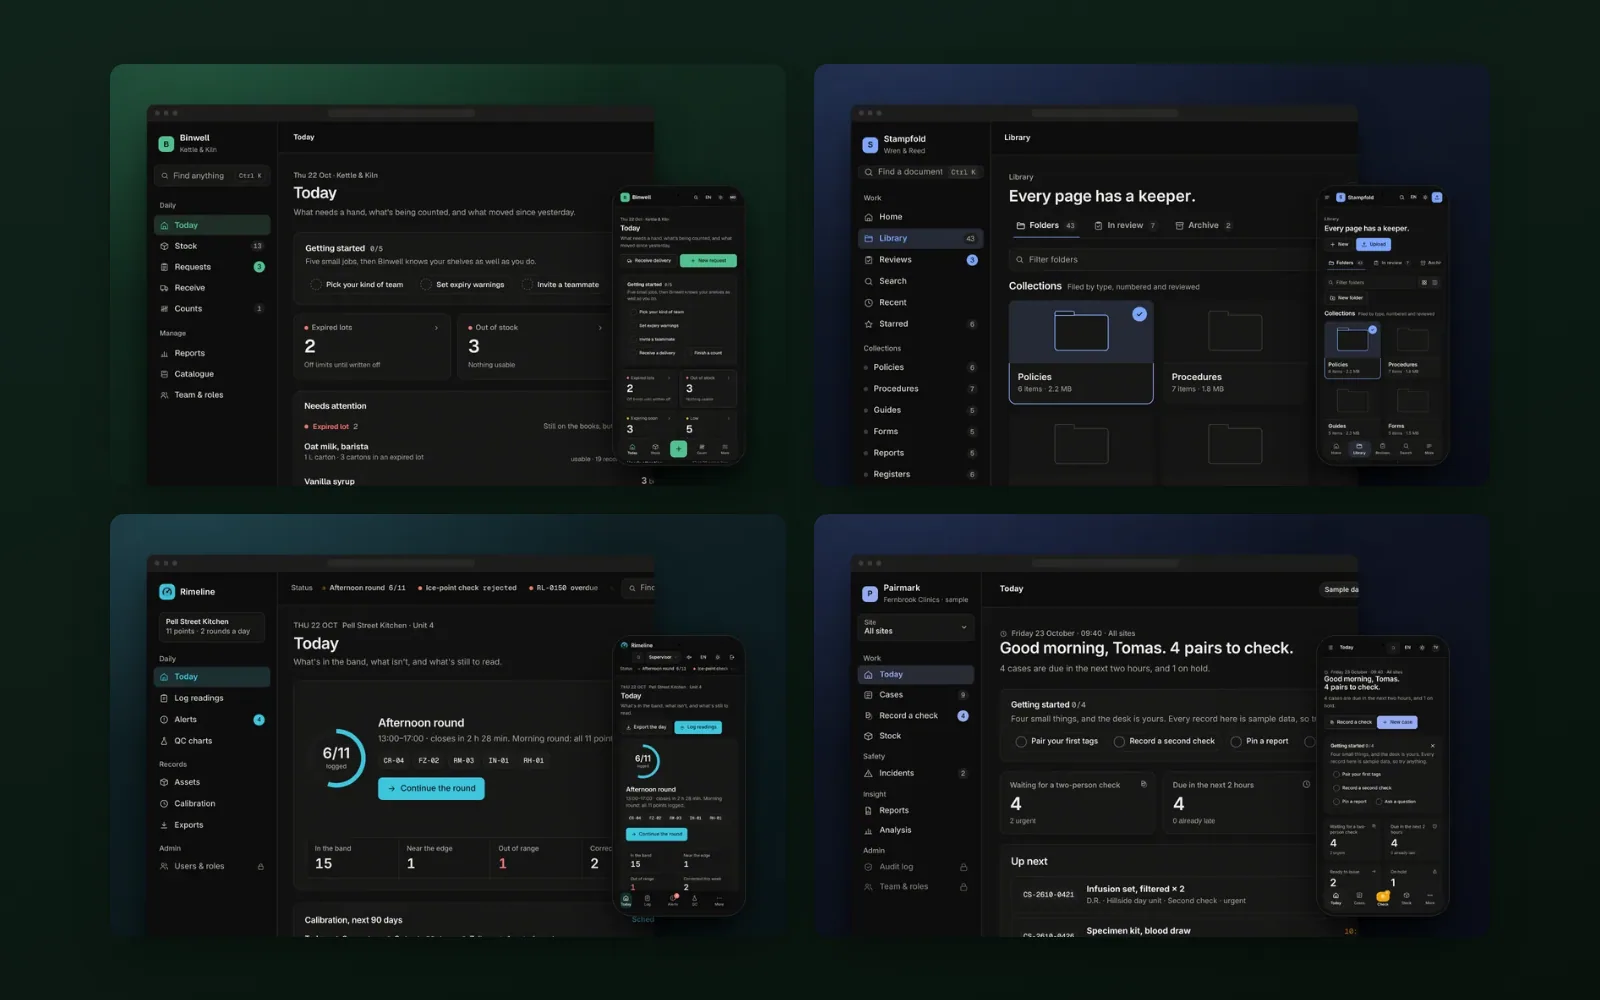
Task: Tap the grid view icon in Stampfold phone
Action: [x=1424, y=283]
